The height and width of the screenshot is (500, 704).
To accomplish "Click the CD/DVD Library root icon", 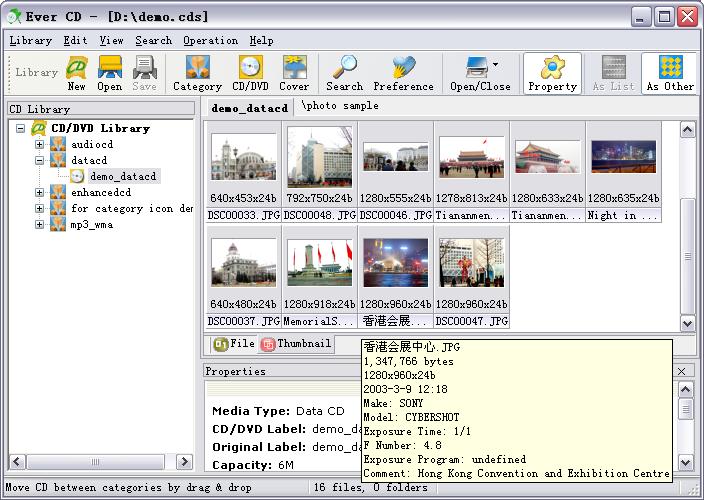I will click(x=39, y=128).
